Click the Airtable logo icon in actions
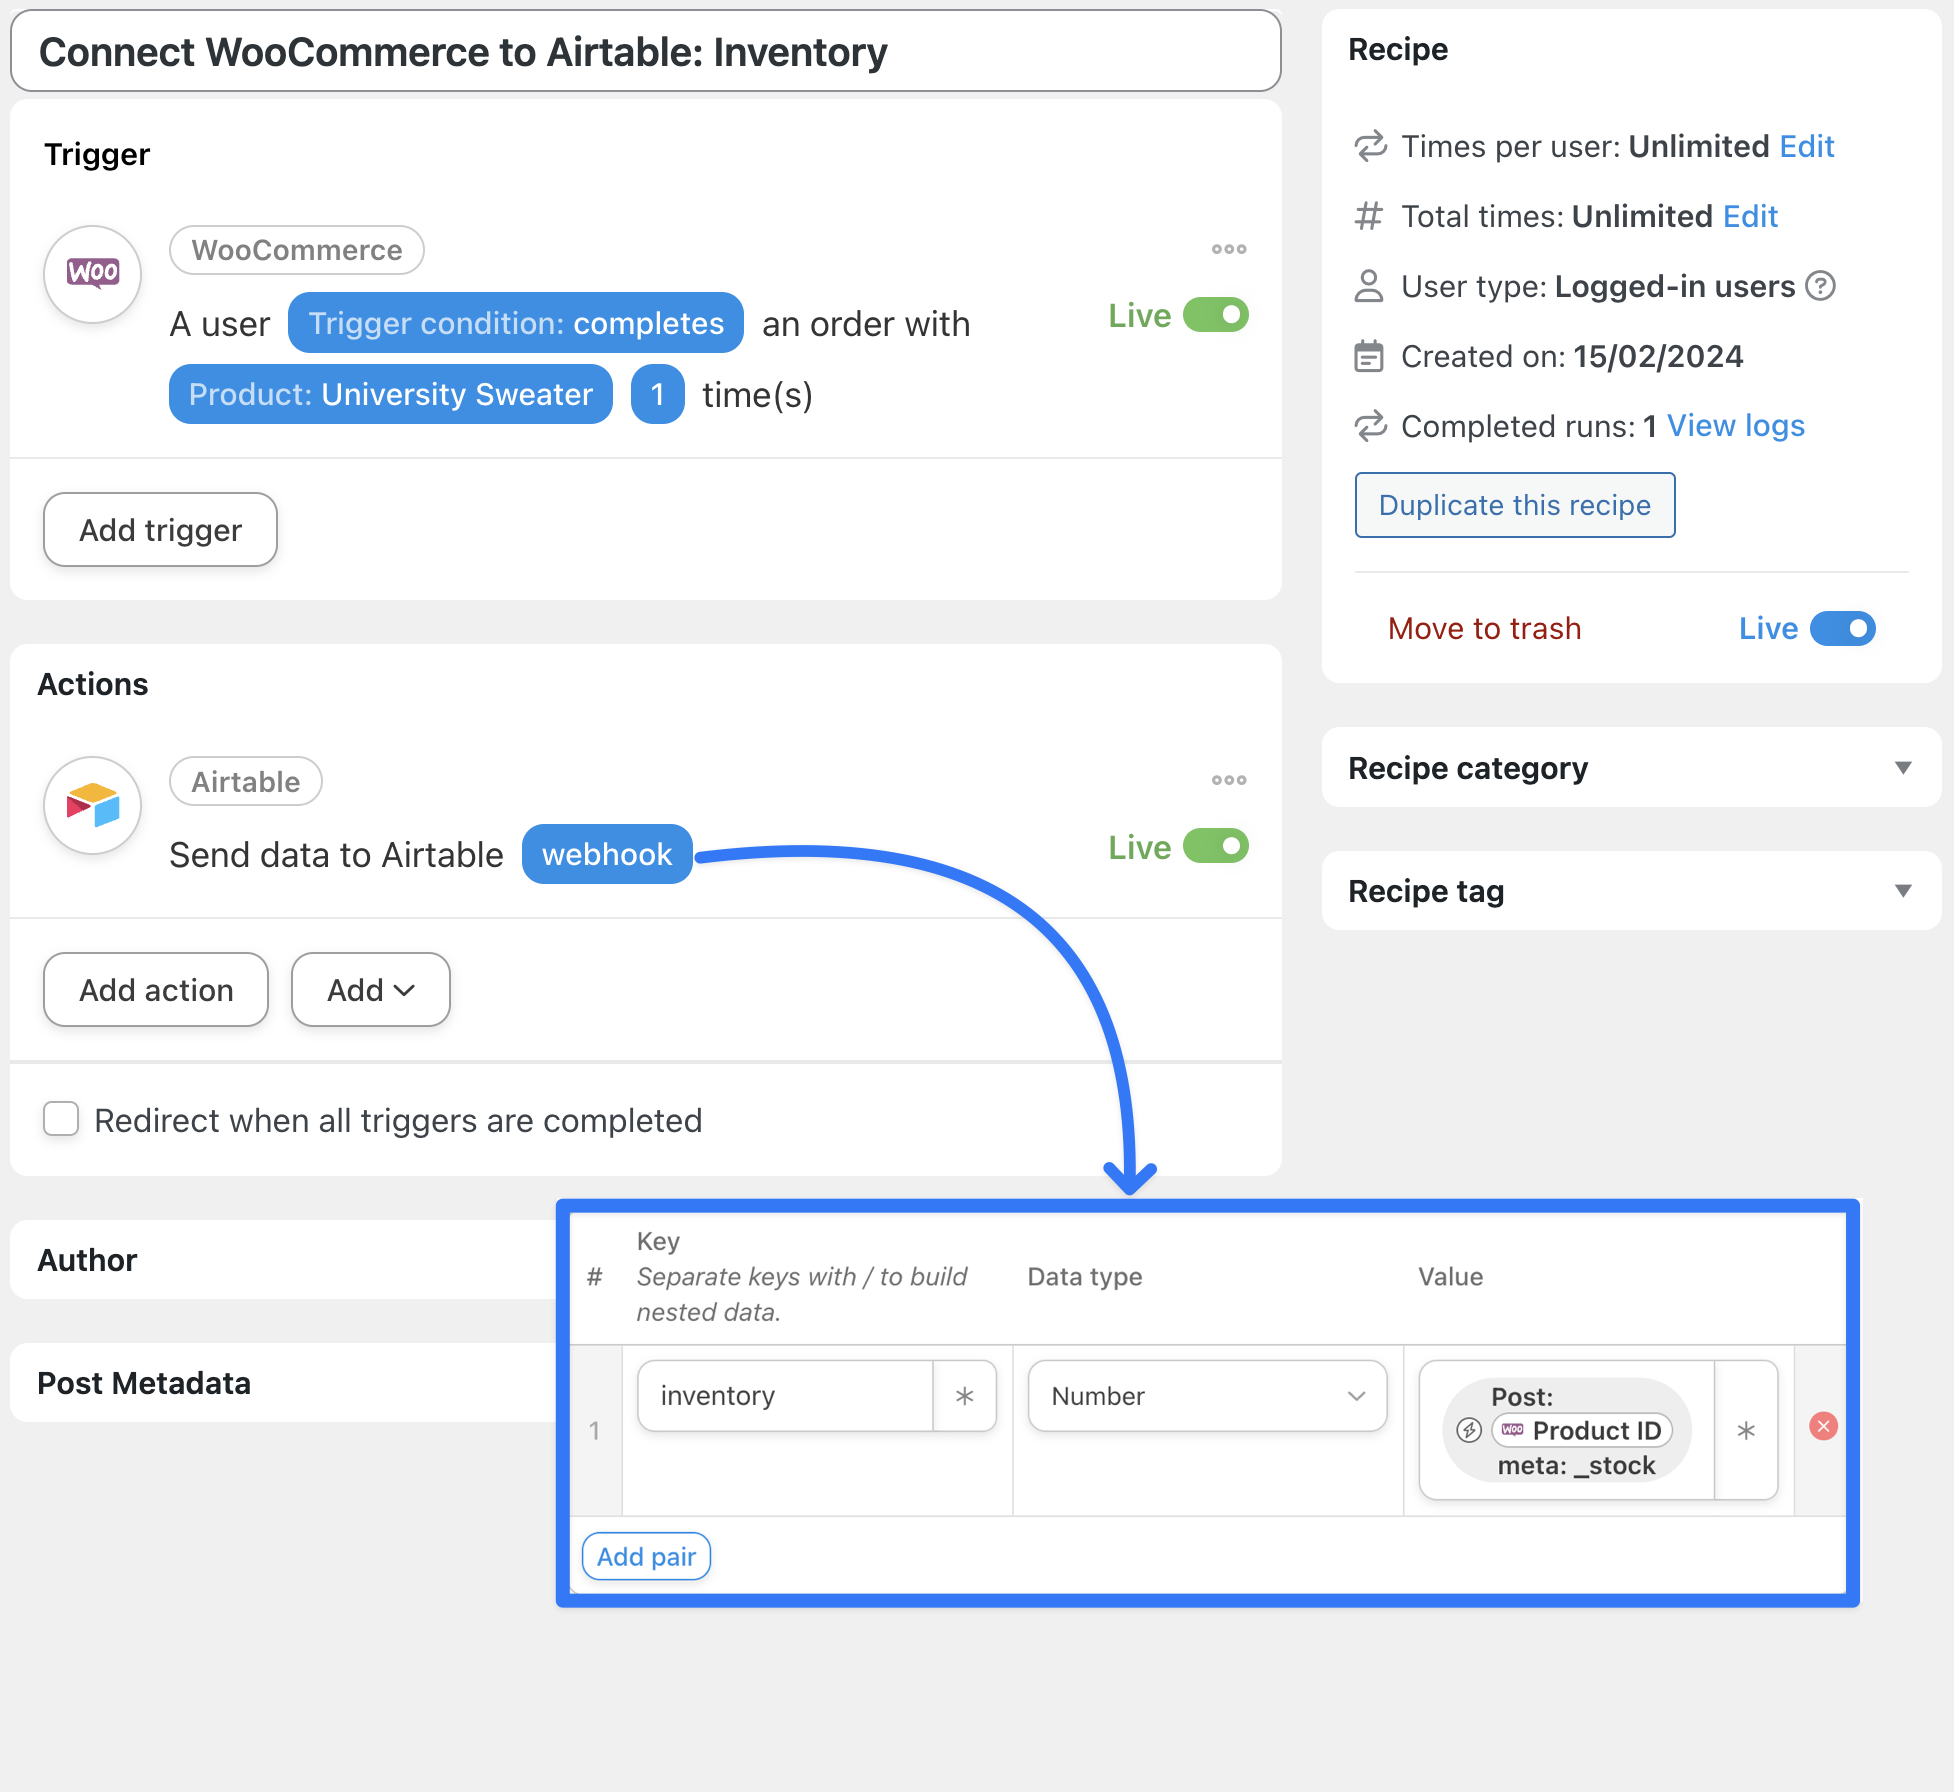This screenshot has width=1954, height=1792. click(x=93, y=805)
